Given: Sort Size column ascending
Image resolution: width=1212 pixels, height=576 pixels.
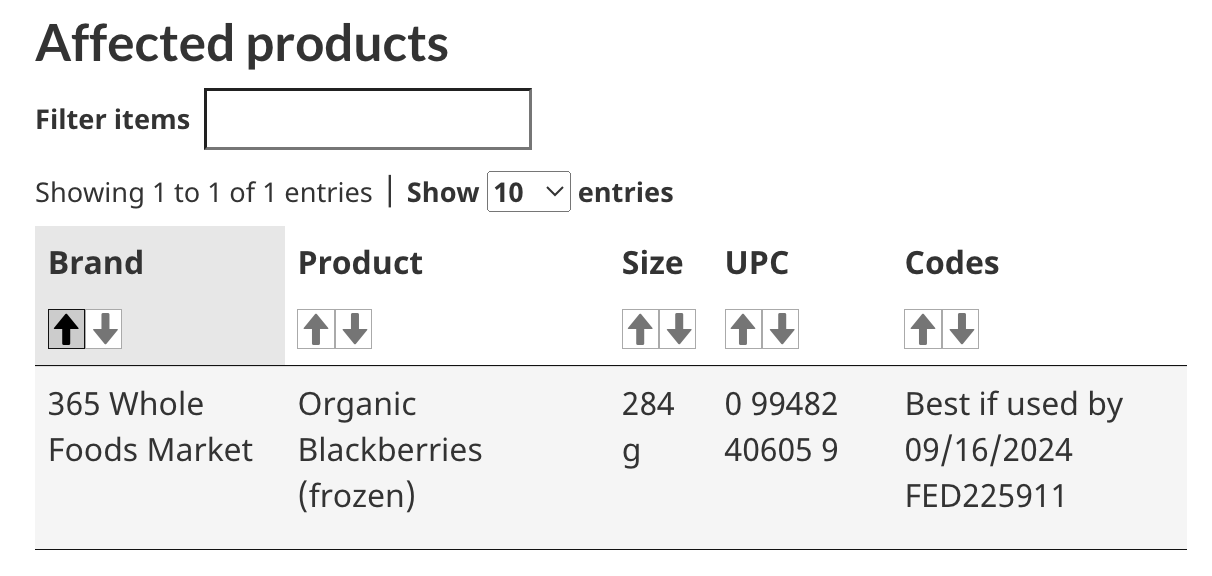Looking at the screenshot, I should [641, 328].
